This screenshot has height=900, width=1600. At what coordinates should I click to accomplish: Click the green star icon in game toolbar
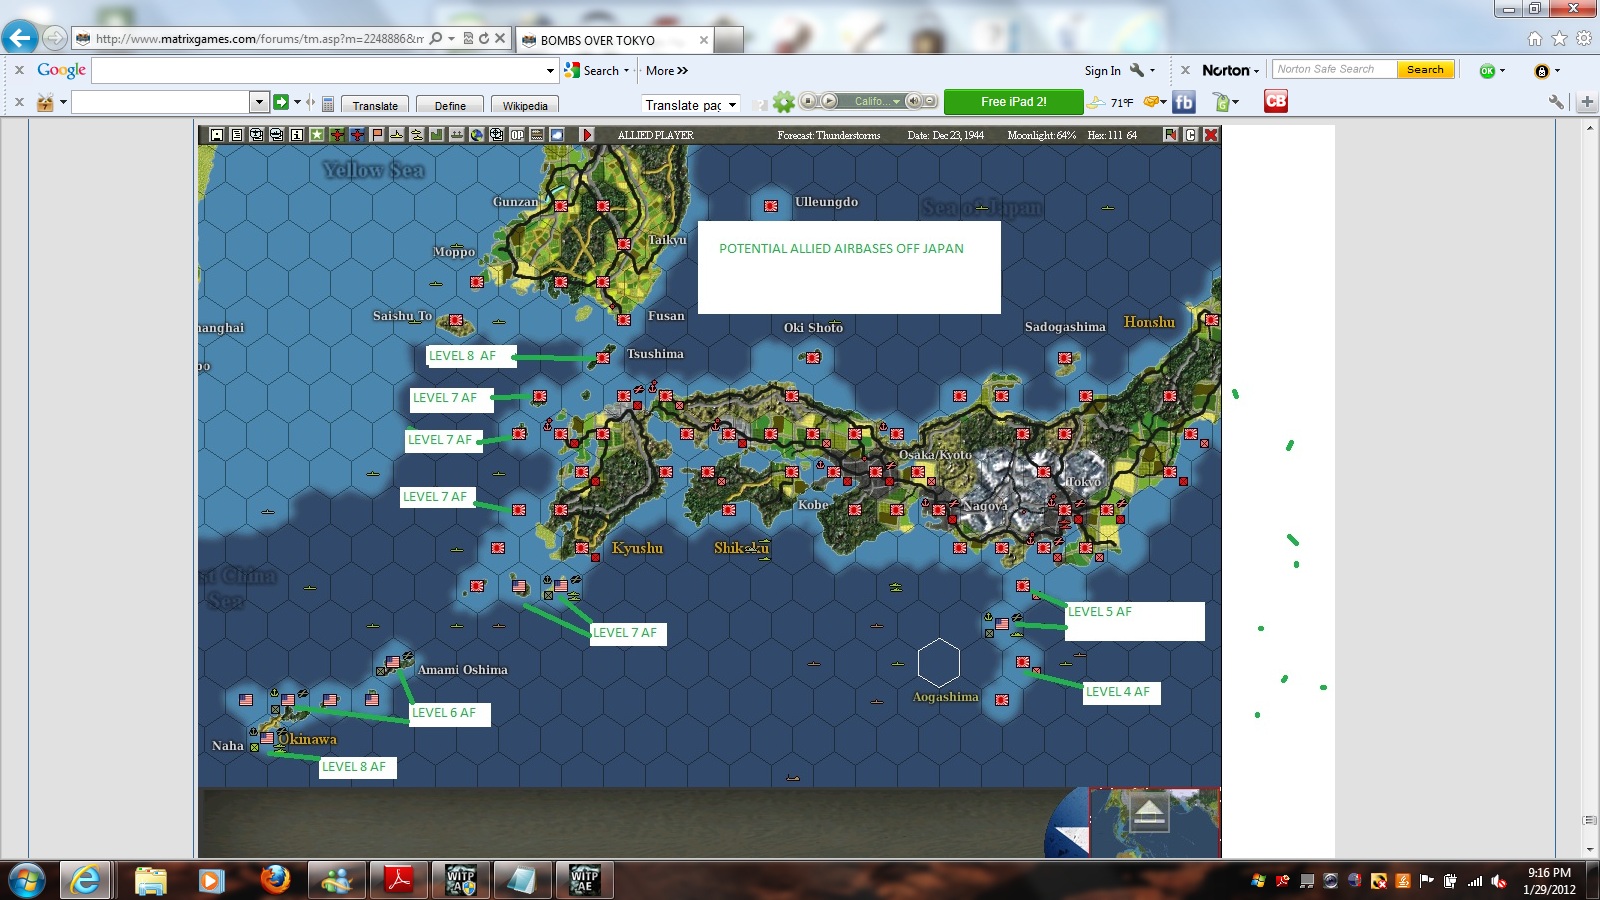317,135
